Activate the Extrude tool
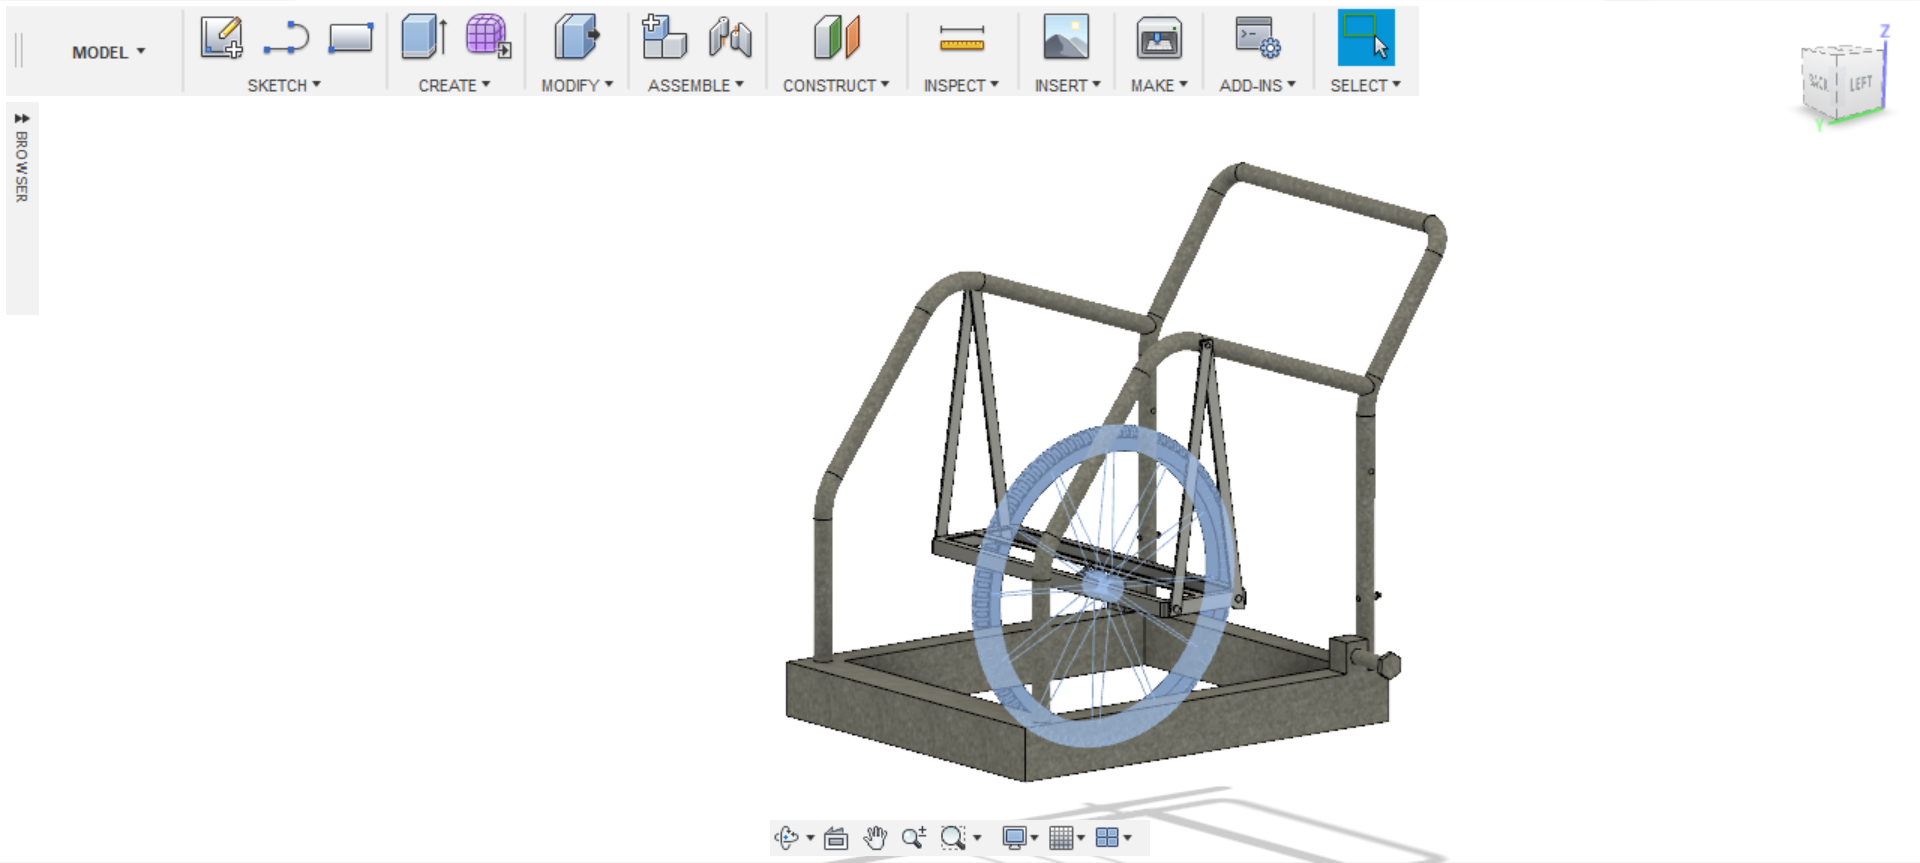 click(x=424, y=37)
